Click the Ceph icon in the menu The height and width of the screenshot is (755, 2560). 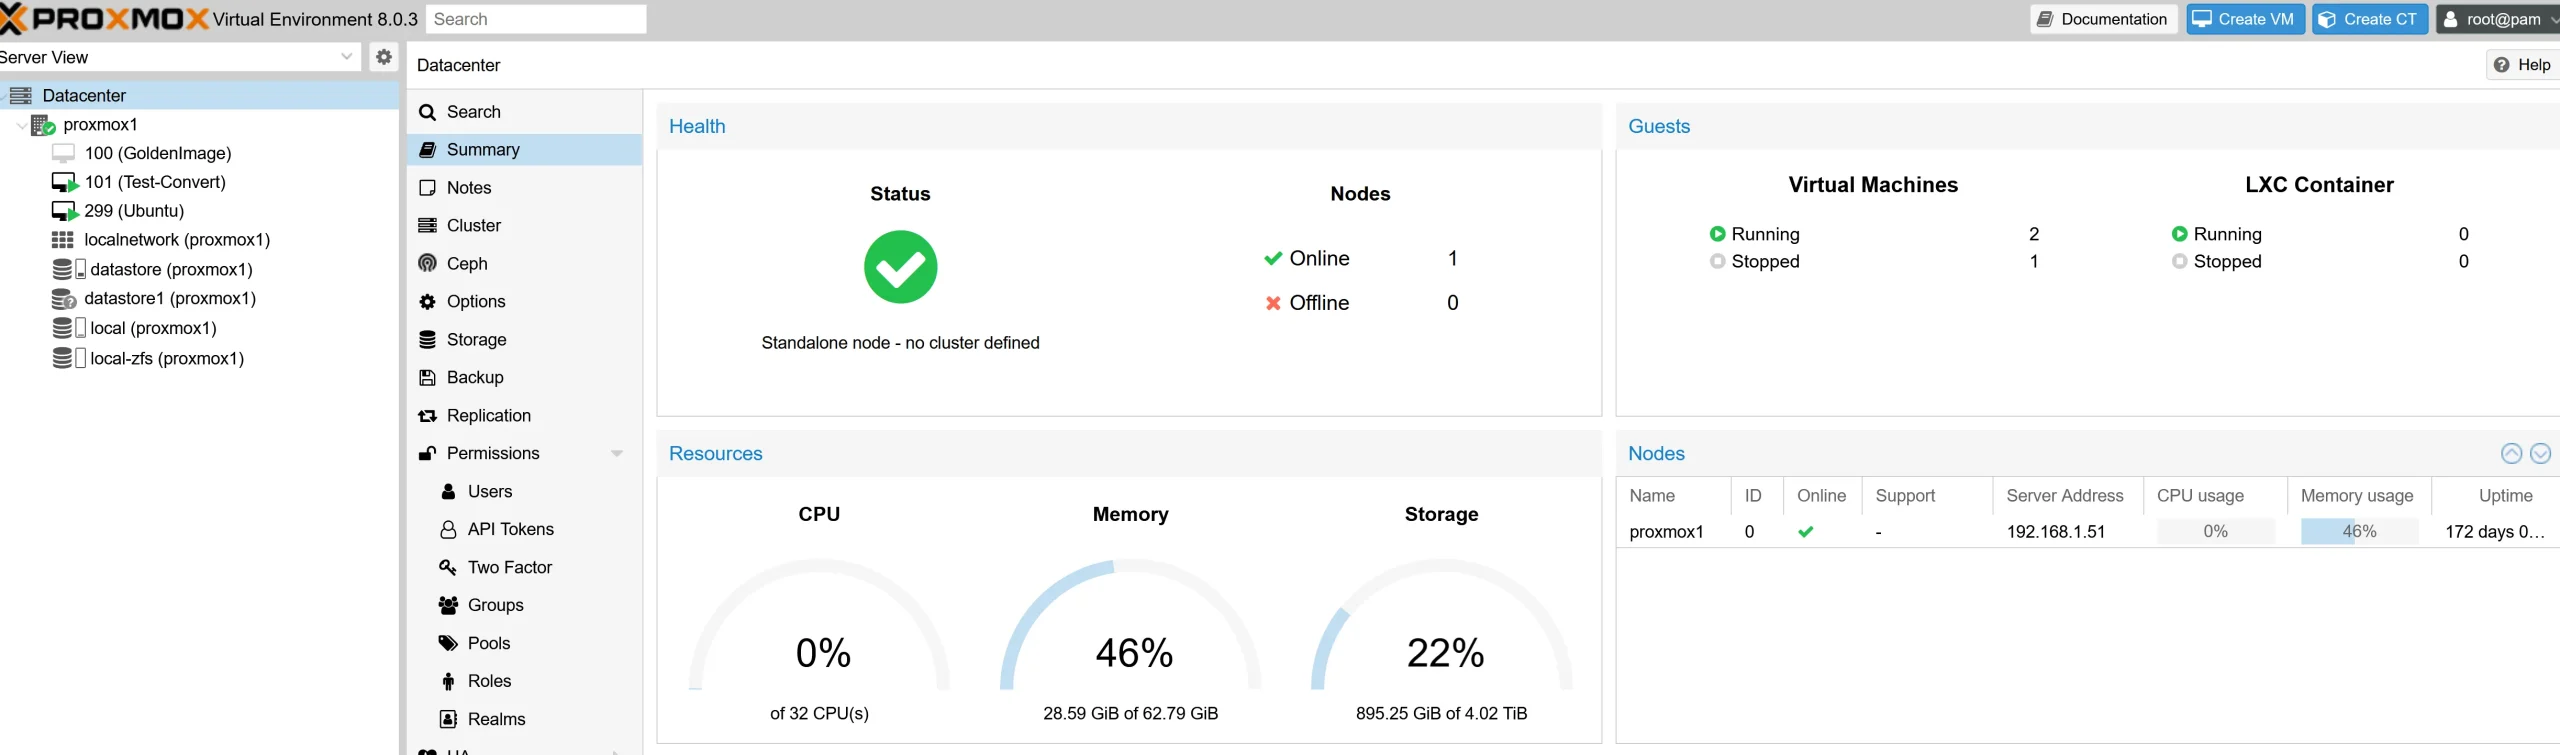point(427,264)
